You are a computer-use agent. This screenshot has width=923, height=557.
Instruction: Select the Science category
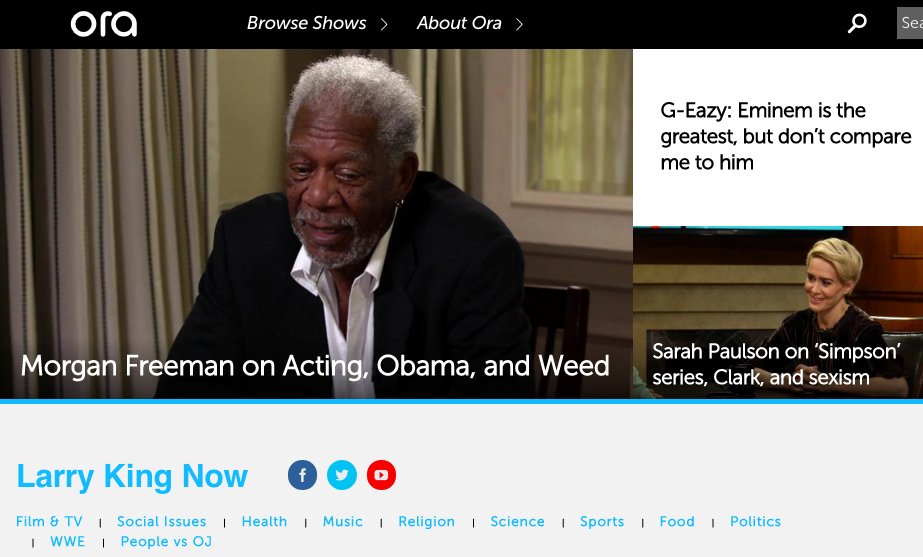coord(517,522)
